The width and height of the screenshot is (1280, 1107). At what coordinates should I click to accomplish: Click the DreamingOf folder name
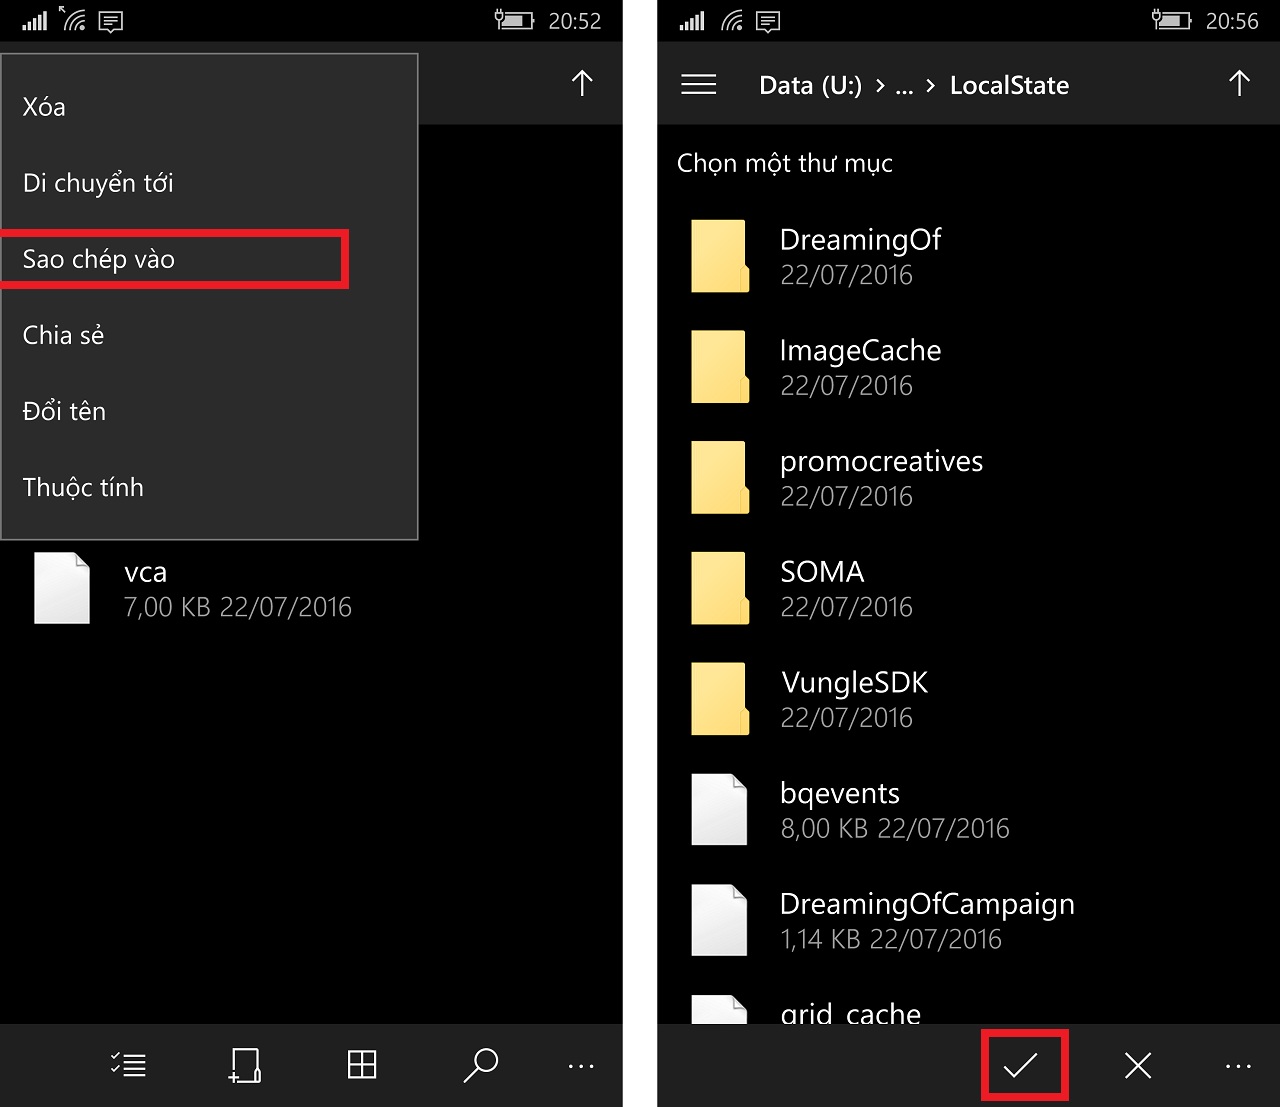pos(860,240)
